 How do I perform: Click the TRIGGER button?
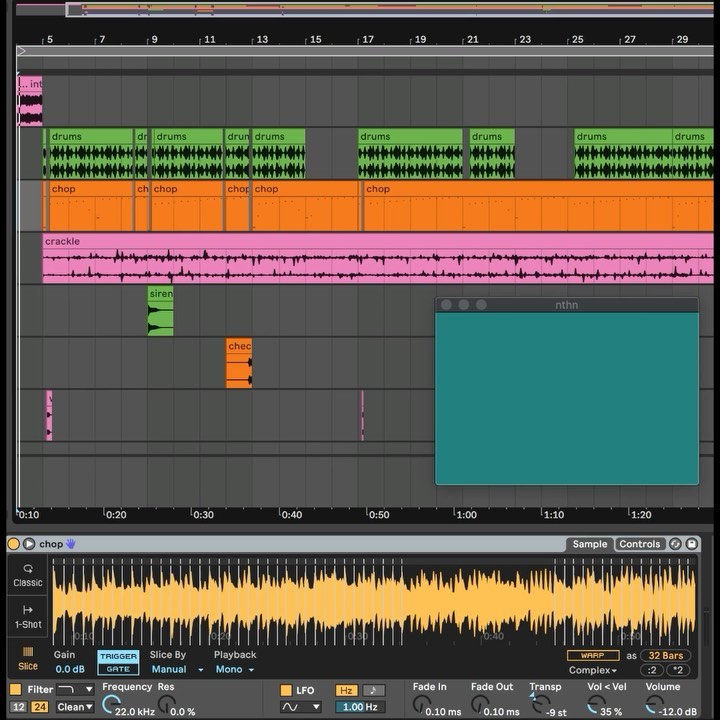click(118, 657)
